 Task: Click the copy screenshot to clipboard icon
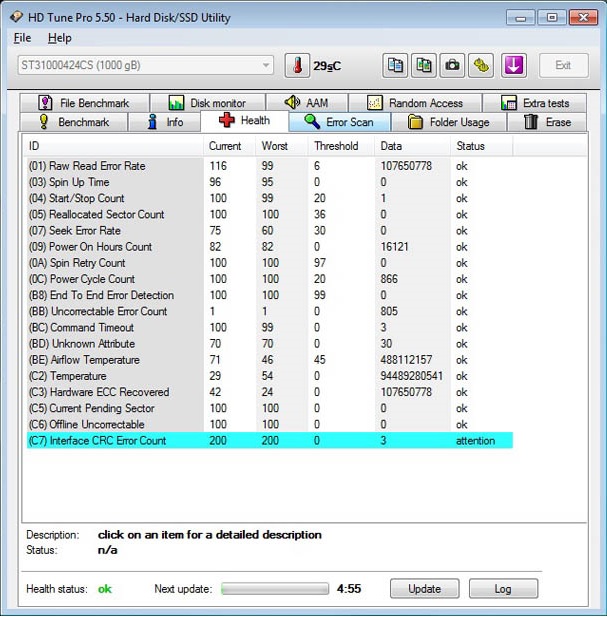tap(424, 65)
